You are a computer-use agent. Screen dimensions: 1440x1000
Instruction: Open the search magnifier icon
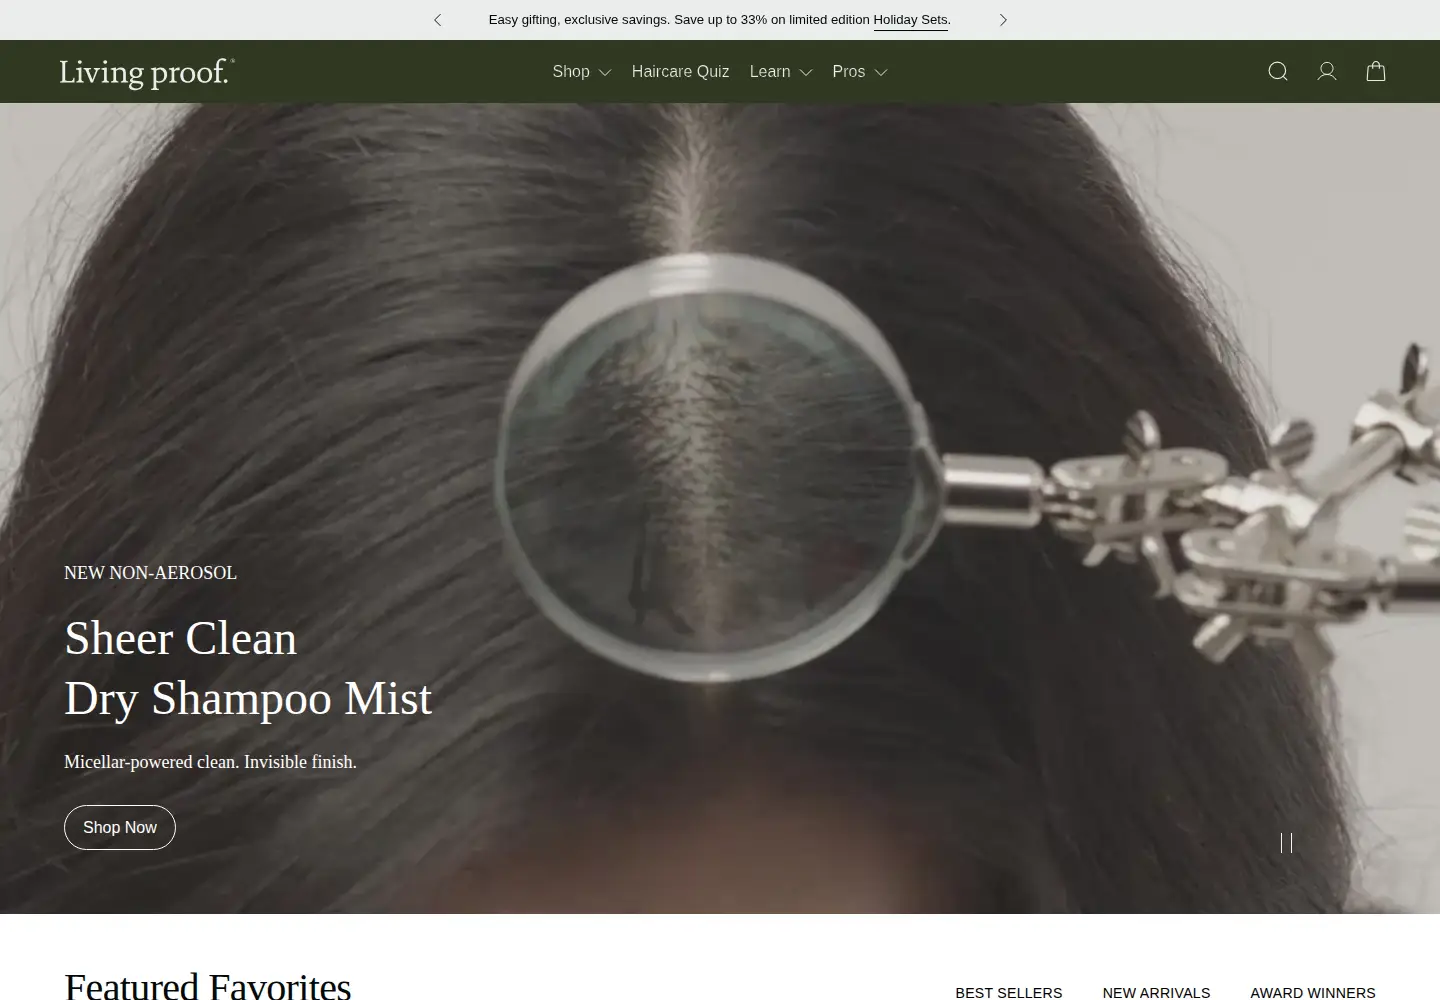[x=1278, y=71]
